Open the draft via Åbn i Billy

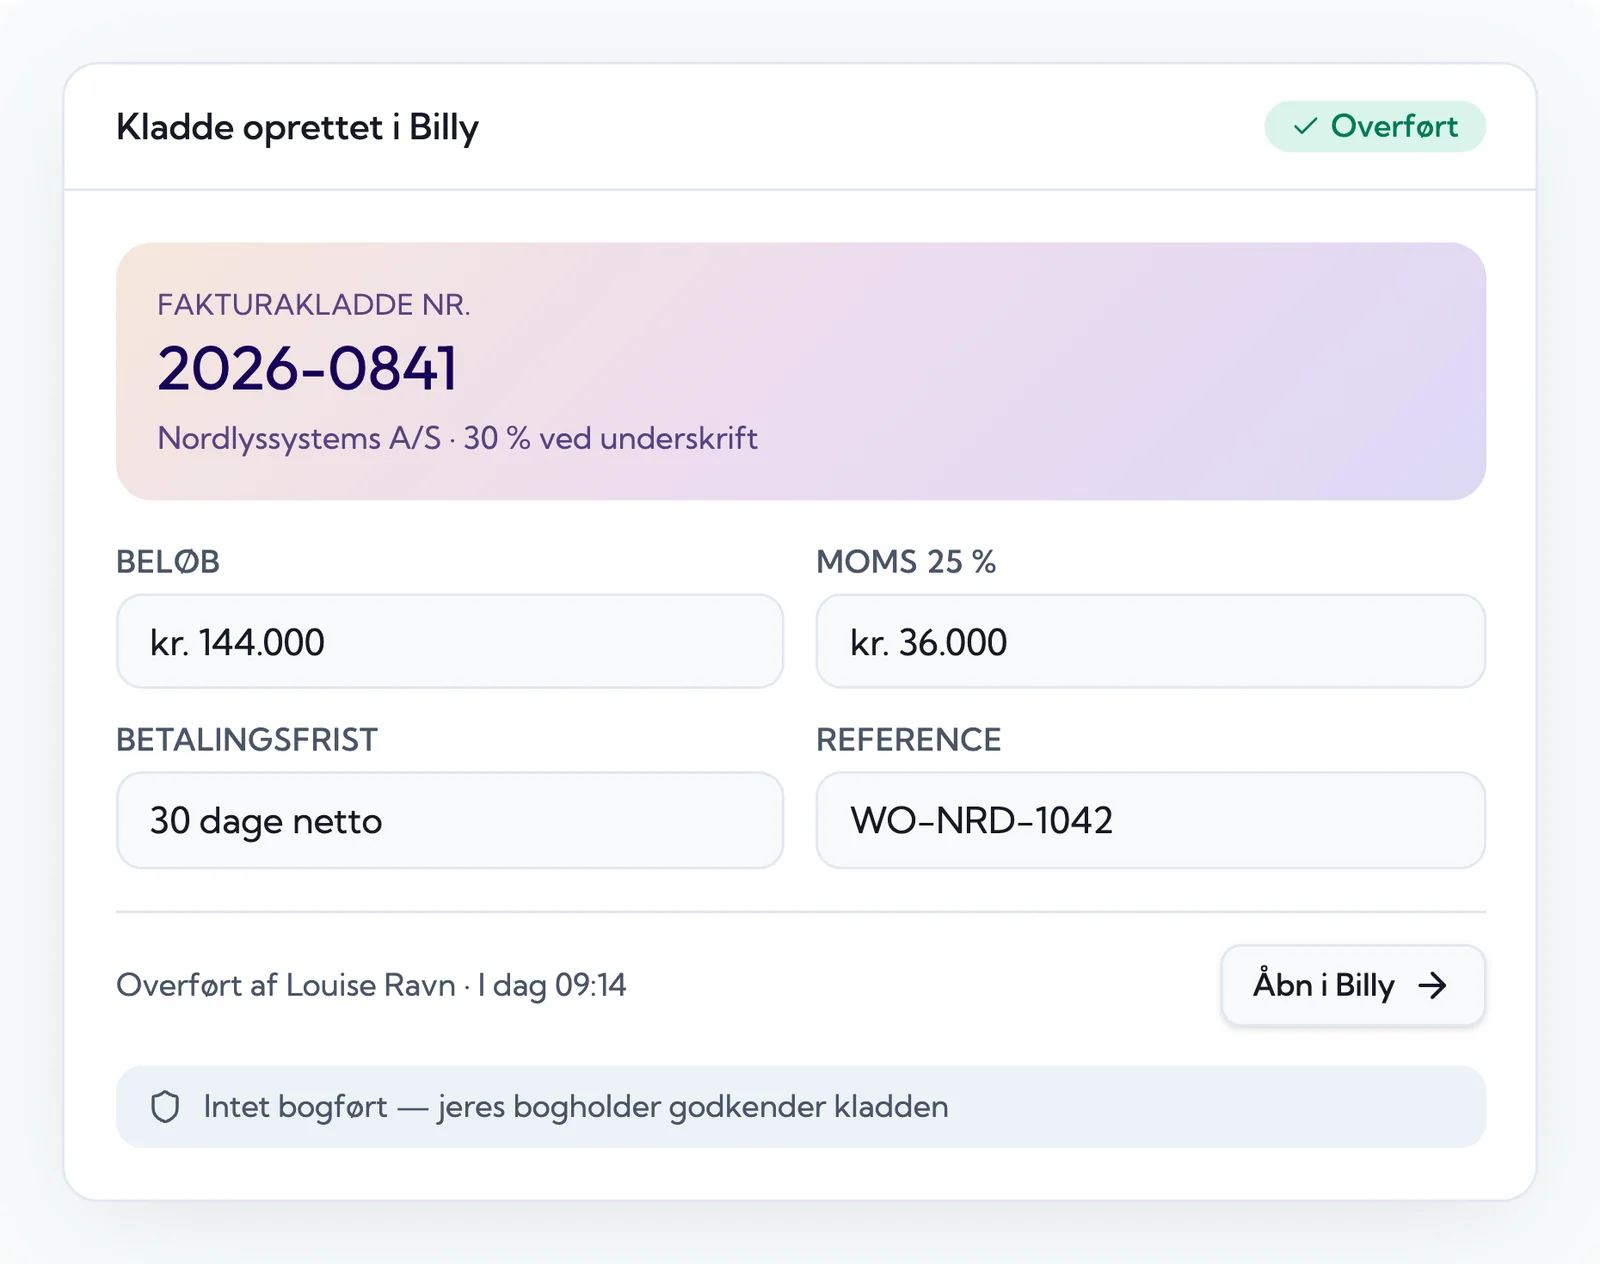click(x=1352, y=985)
